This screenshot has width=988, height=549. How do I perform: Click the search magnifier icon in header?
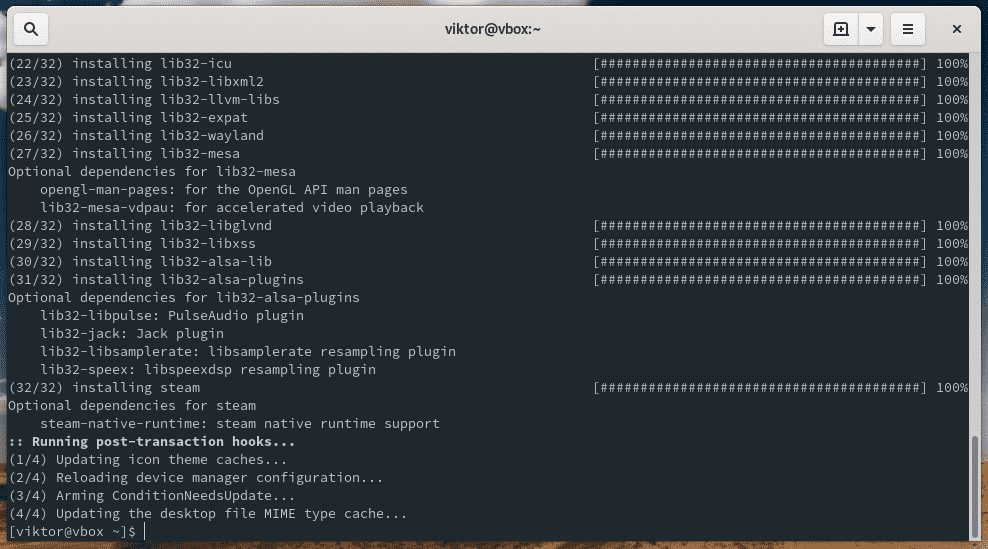click(x=31, y=29)
